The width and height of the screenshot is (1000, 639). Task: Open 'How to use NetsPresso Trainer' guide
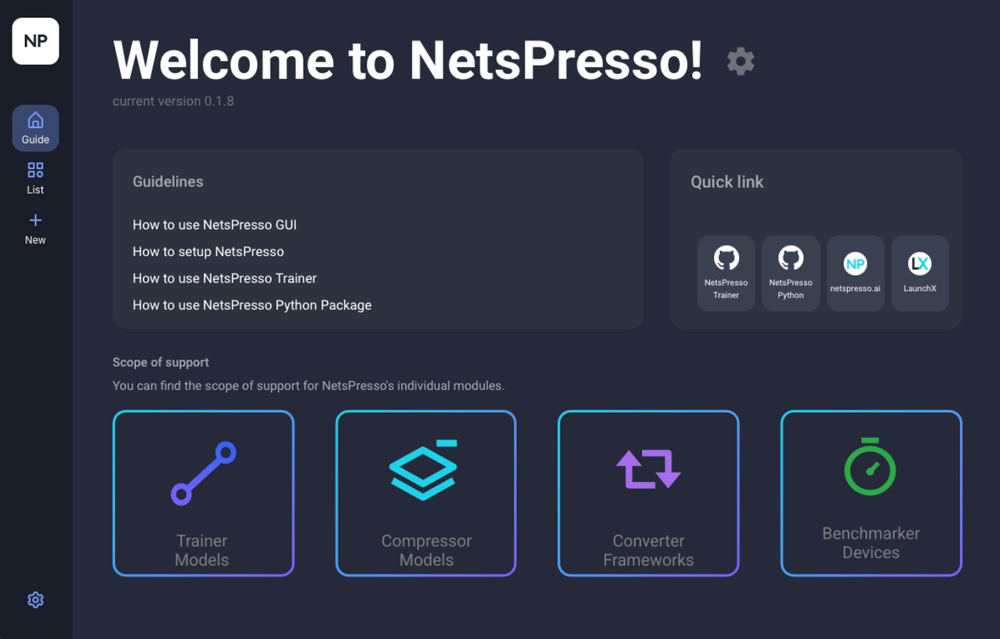click(x=225, y=278)
